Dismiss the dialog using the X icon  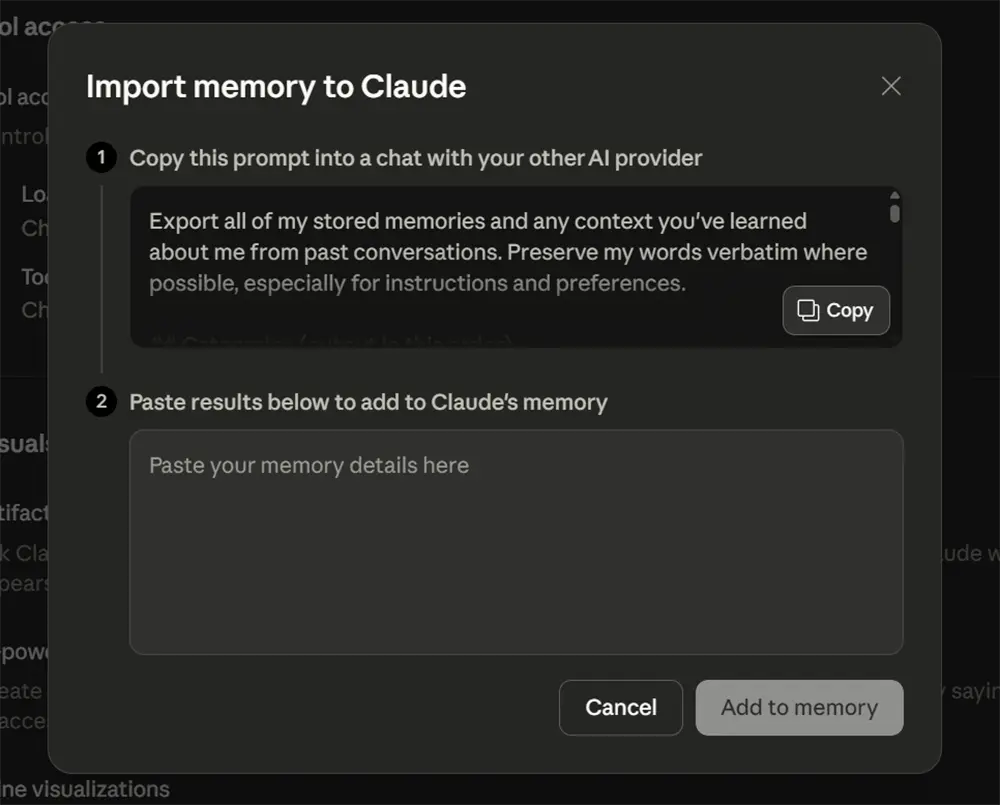(890, 85)
